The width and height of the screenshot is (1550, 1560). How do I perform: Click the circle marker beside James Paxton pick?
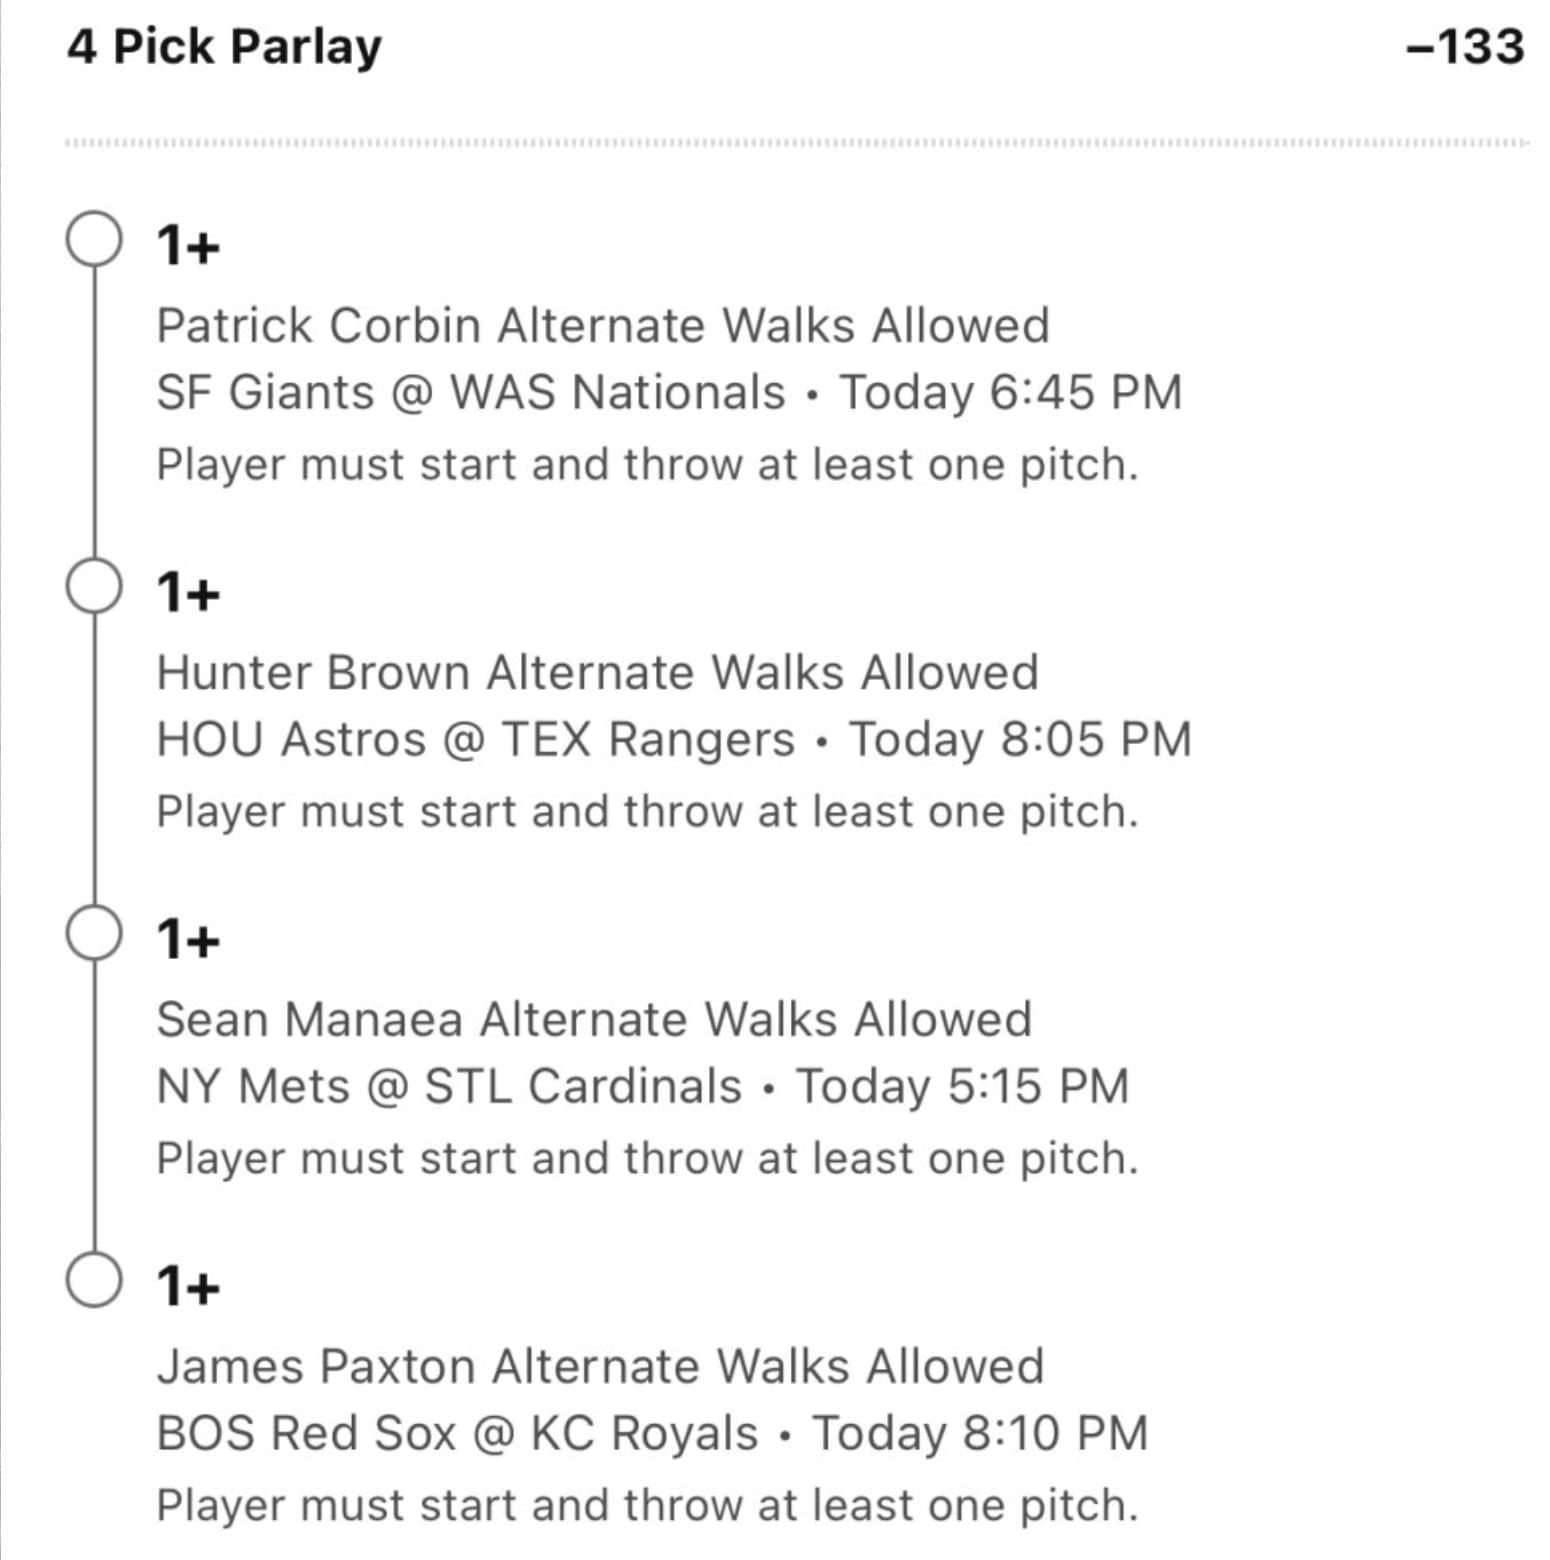coord(94,1281)
